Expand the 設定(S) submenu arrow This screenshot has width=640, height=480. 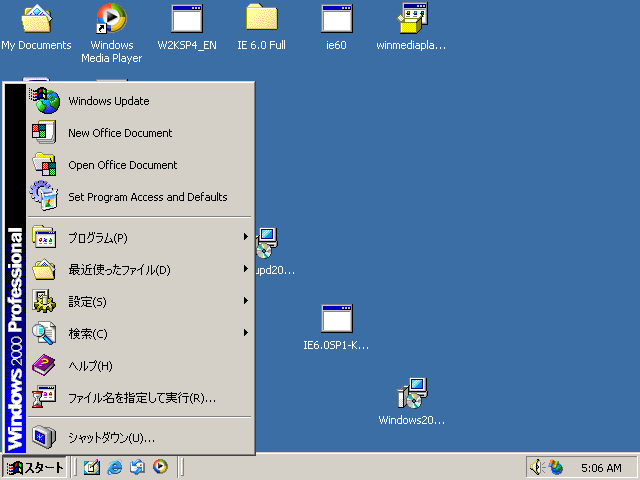click(x=246, y=301)
